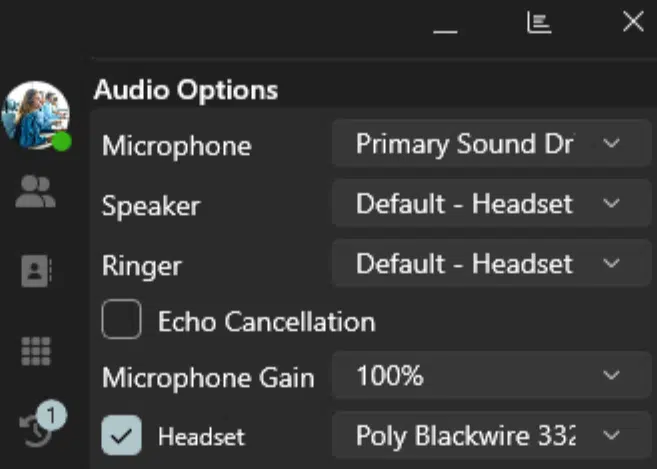The width and height of the screenshot is (657, 469).
Task: Click the Echo Cancellation label text
Action: pos(266,322)
